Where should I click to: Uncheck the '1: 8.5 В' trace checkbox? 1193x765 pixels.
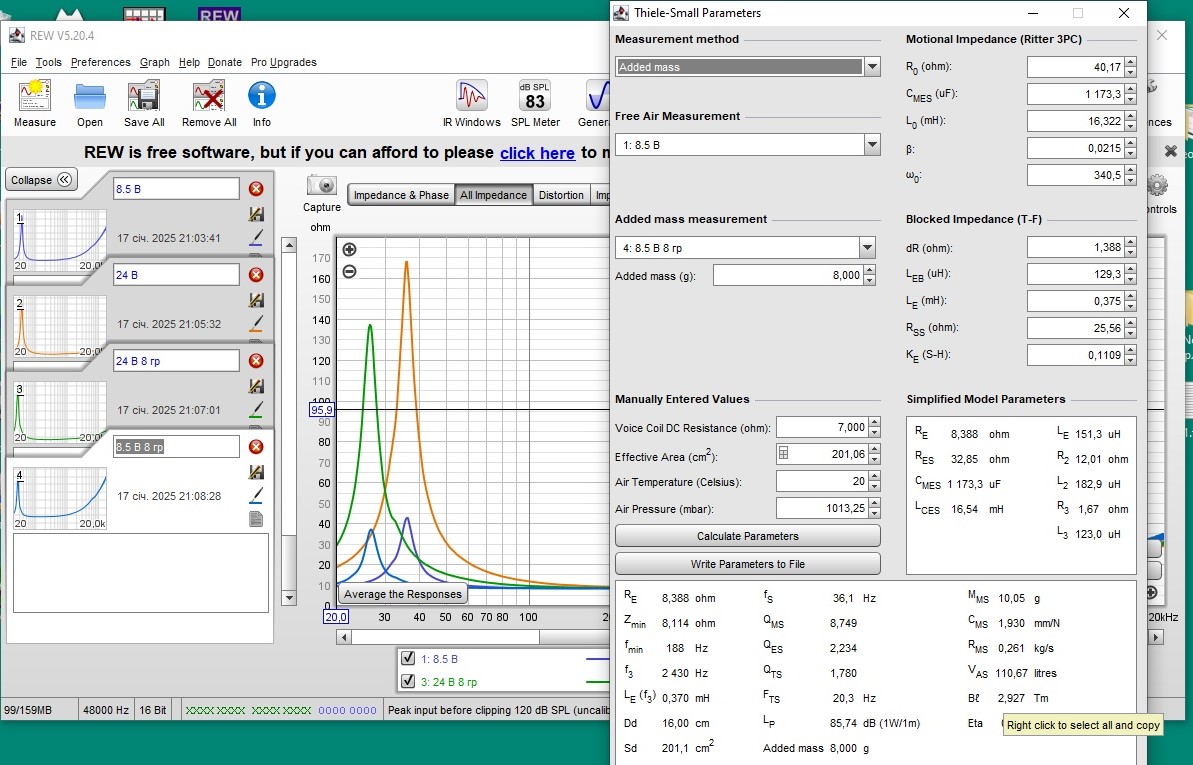[408, 659]
